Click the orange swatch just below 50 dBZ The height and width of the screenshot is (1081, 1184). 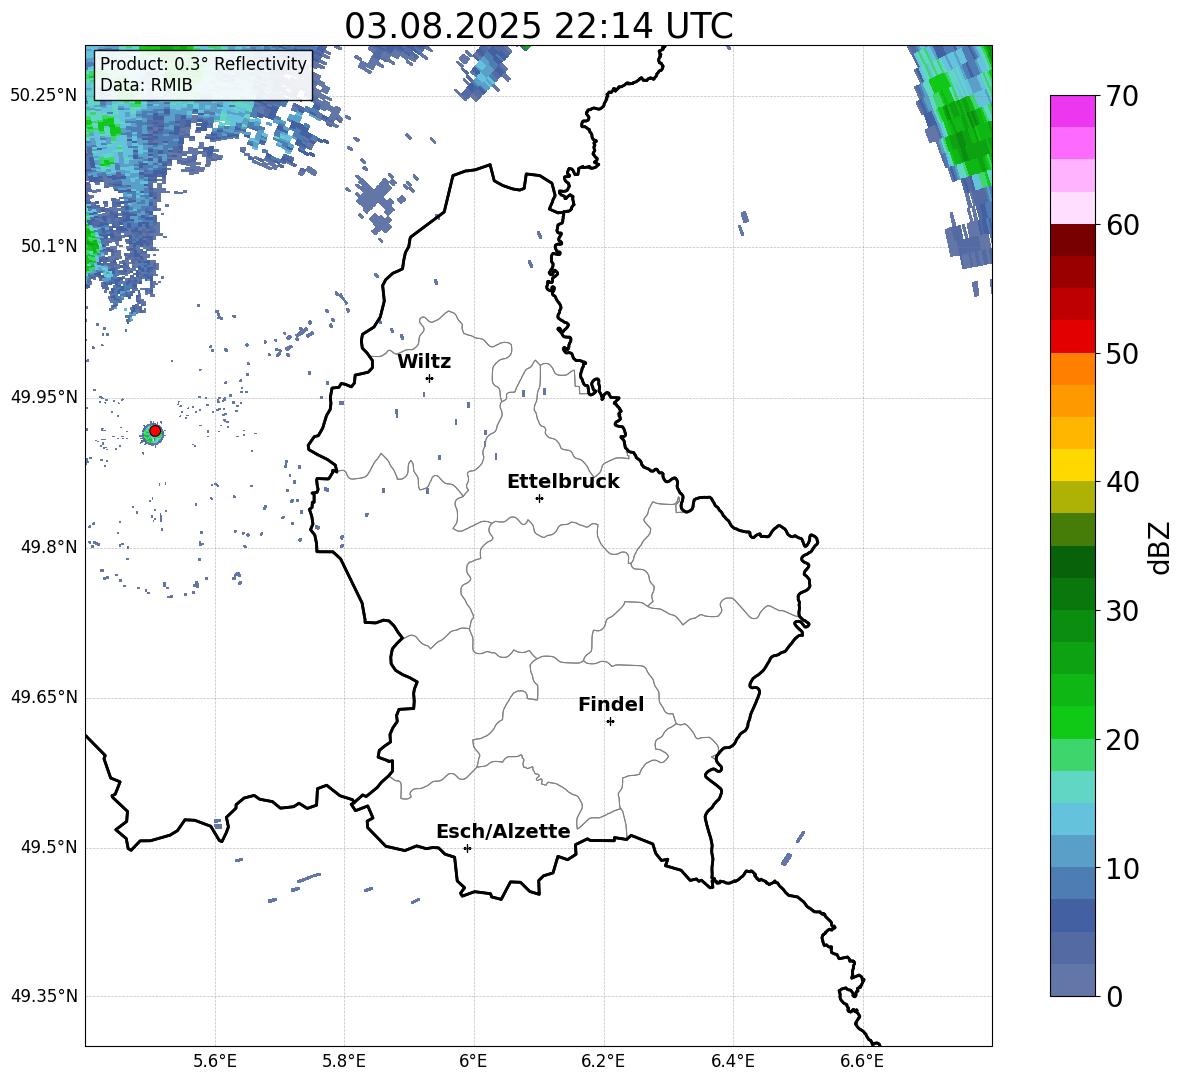click(1072, 368)
